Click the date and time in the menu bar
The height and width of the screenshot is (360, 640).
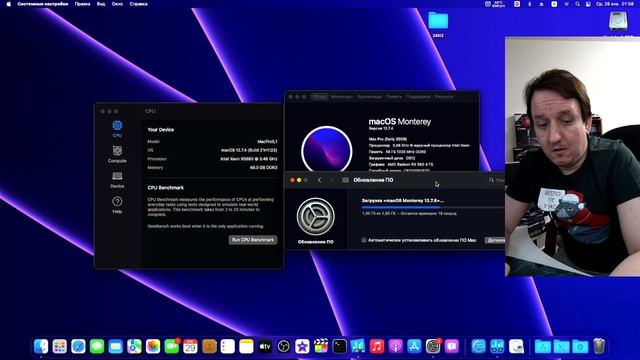pyautogui.click(x=615, y=4)
